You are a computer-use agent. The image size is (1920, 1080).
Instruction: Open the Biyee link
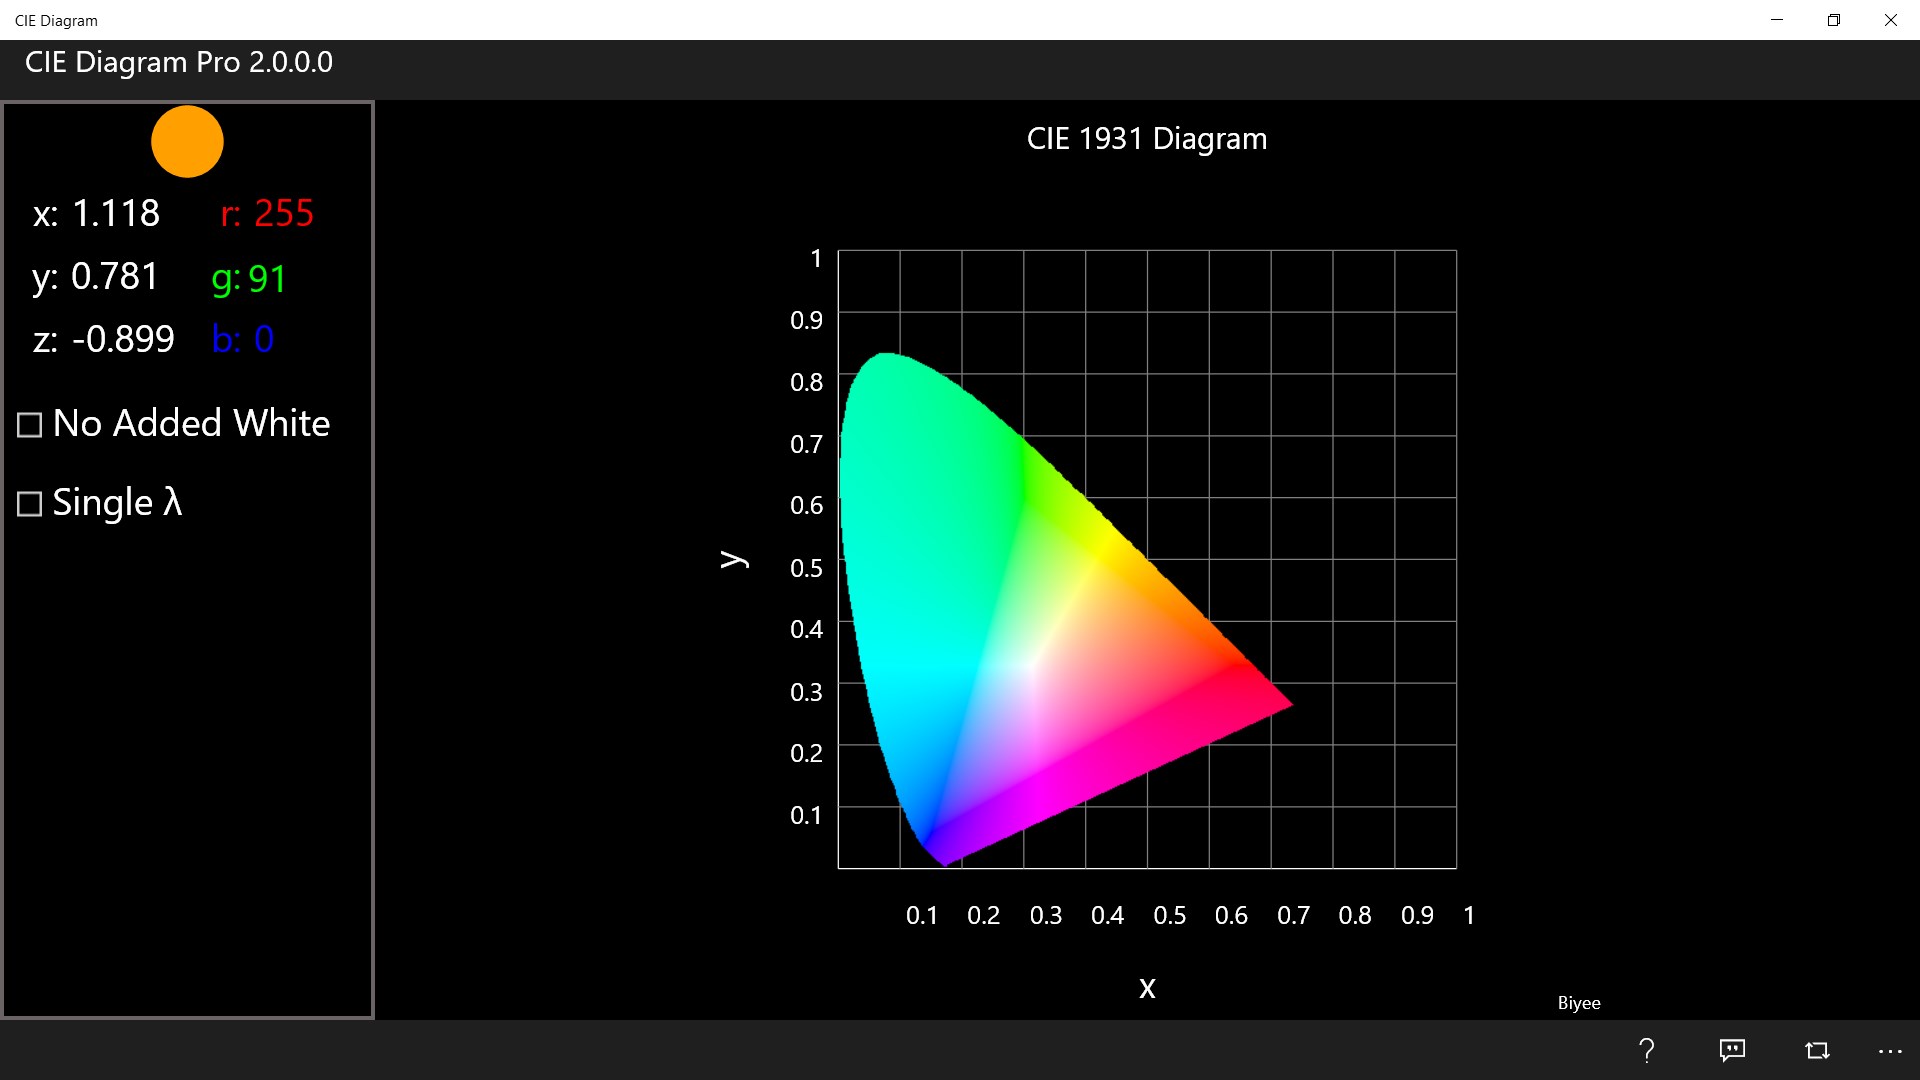[1578, 1003]
